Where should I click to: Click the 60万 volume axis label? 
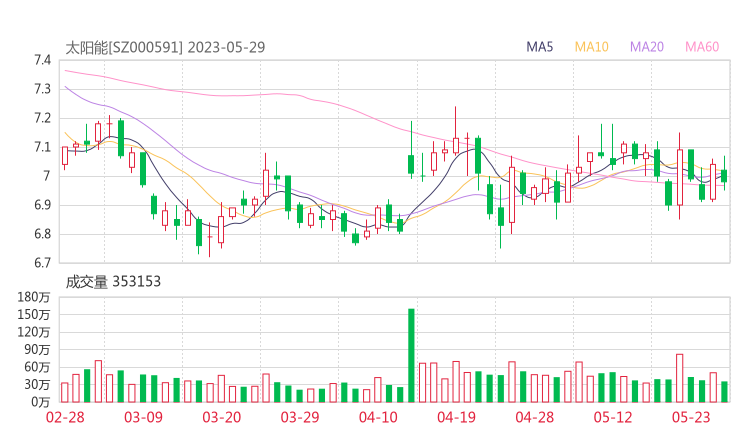click(x=37, y=367)
